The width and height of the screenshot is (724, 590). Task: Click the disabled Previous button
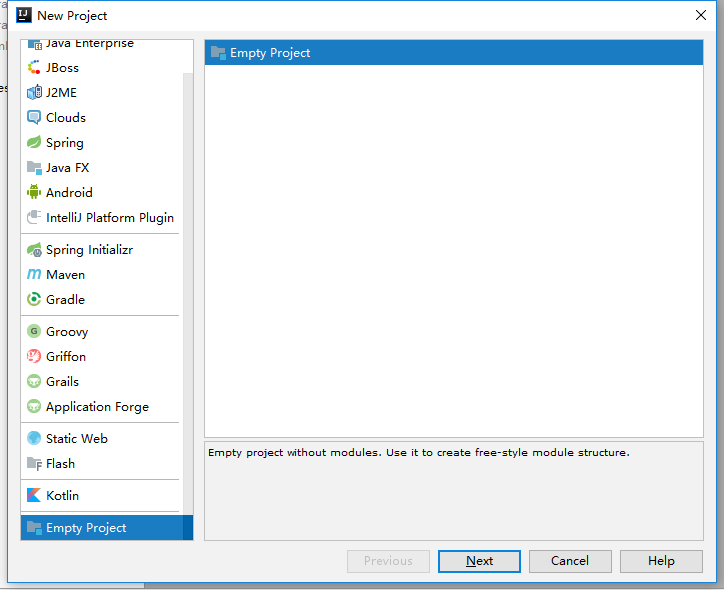[x=388, y=561]
